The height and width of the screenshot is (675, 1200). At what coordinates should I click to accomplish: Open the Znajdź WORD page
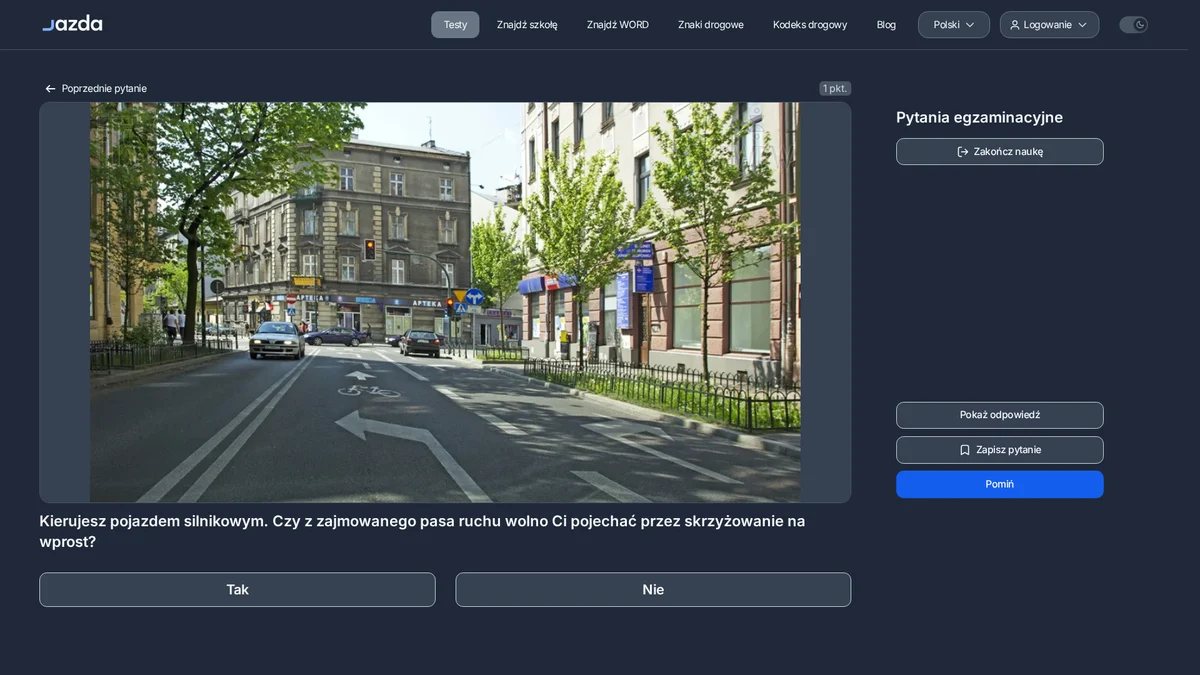[618, 25]
